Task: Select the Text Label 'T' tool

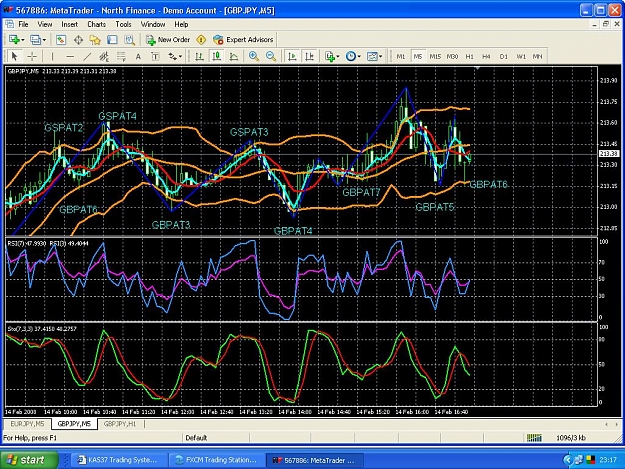Action: [x=155, y=57]
